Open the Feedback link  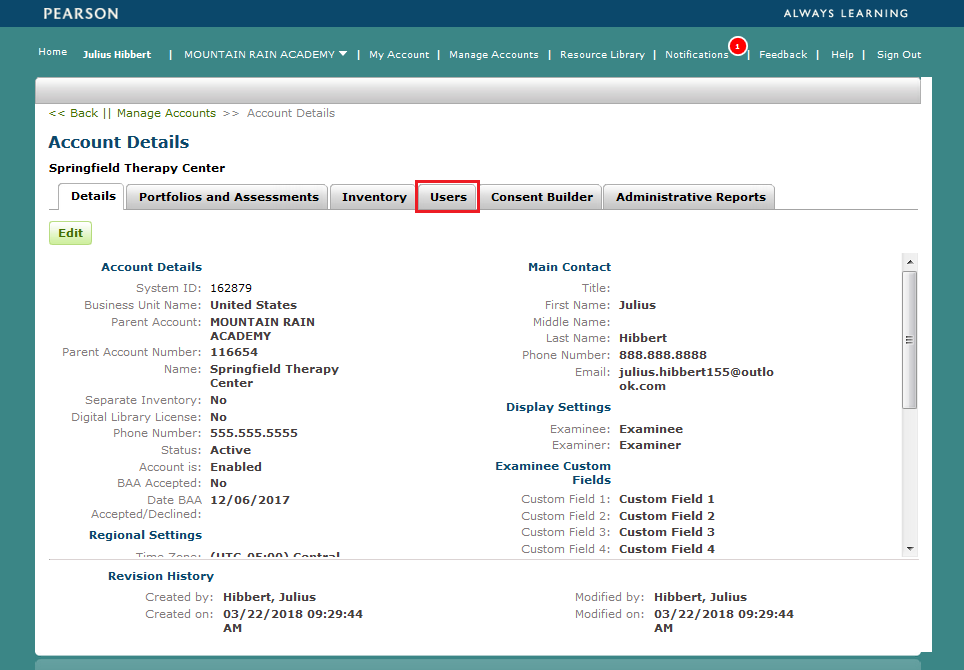[x=782, y=55]
